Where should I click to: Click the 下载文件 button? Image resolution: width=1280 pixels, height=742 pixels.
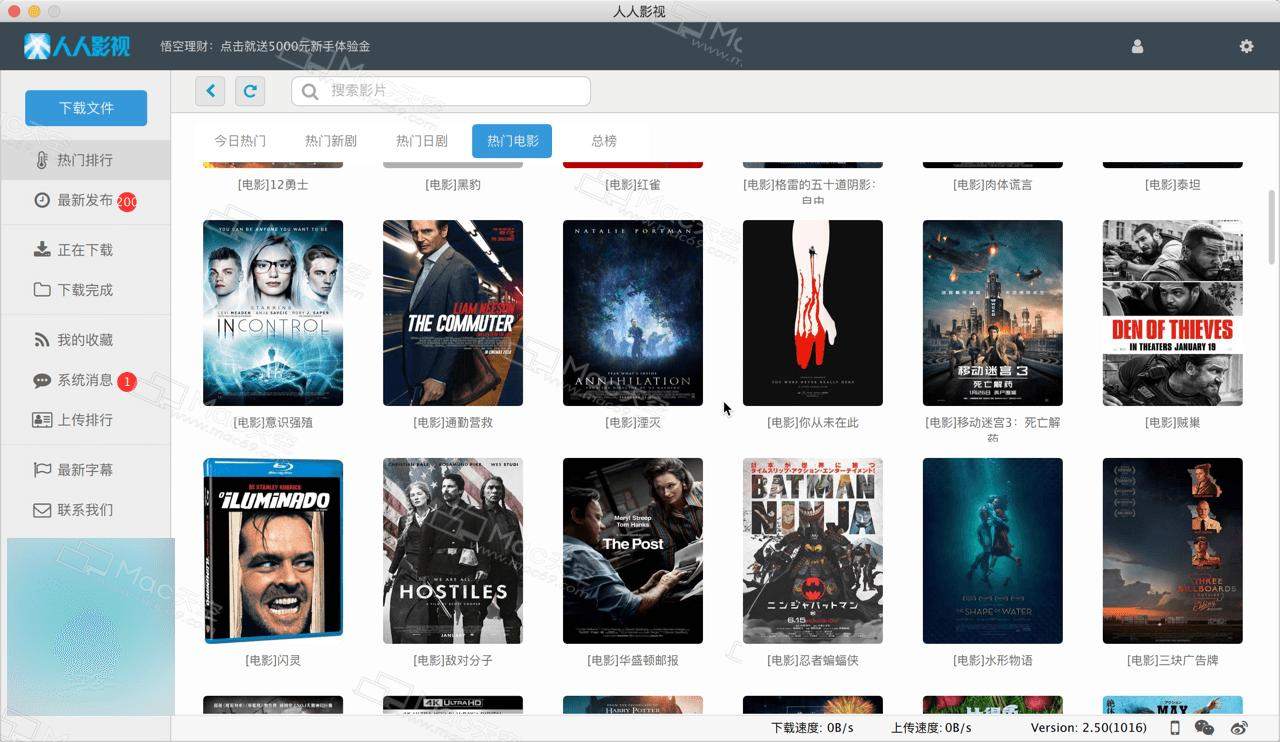click(86, 108)
